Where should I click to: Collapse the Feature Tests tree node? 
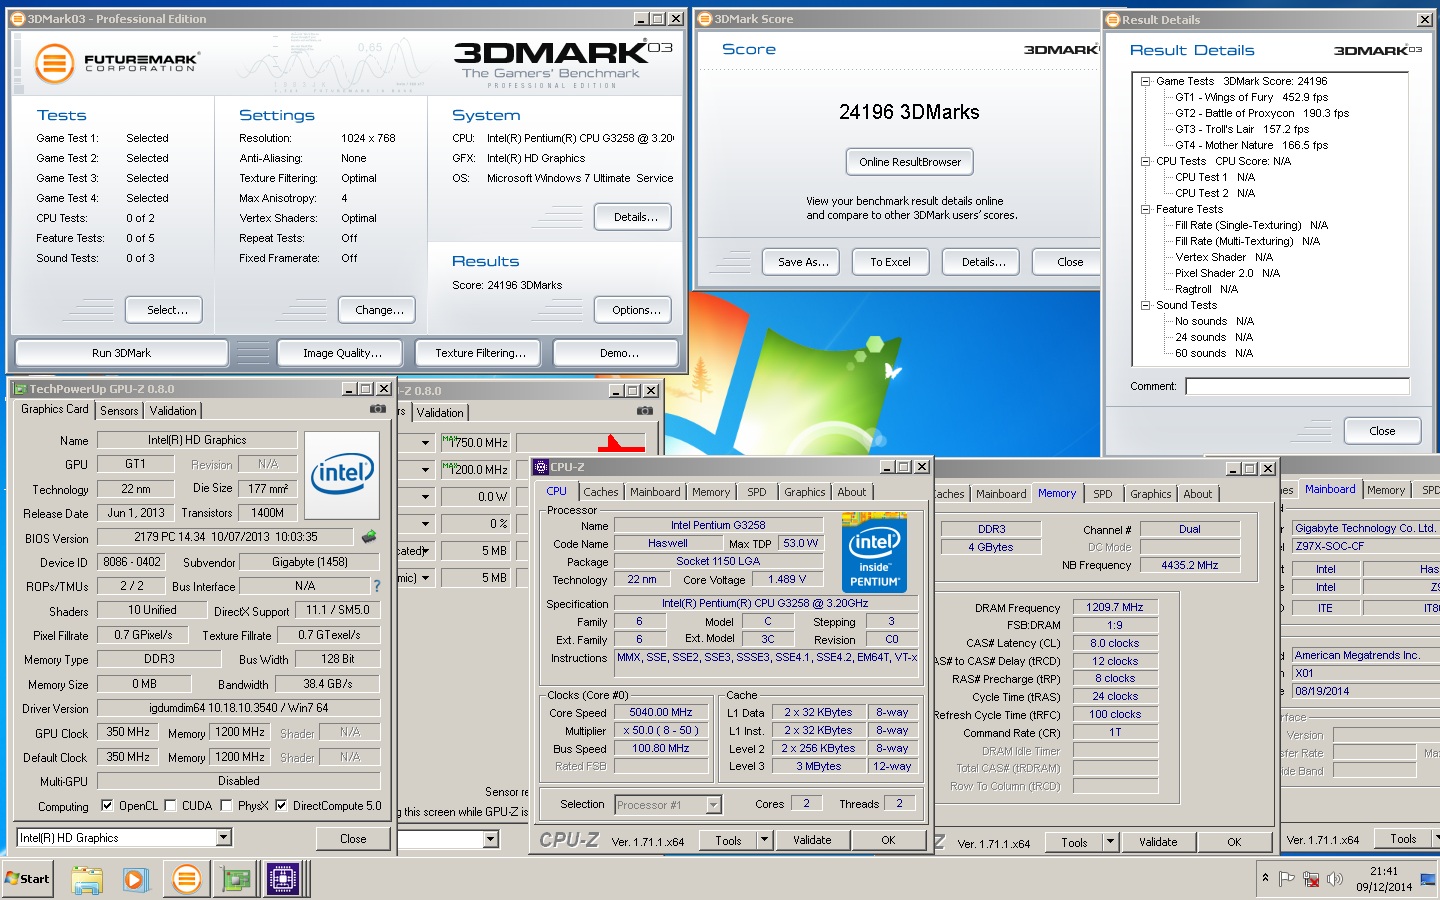point(1146,210)
